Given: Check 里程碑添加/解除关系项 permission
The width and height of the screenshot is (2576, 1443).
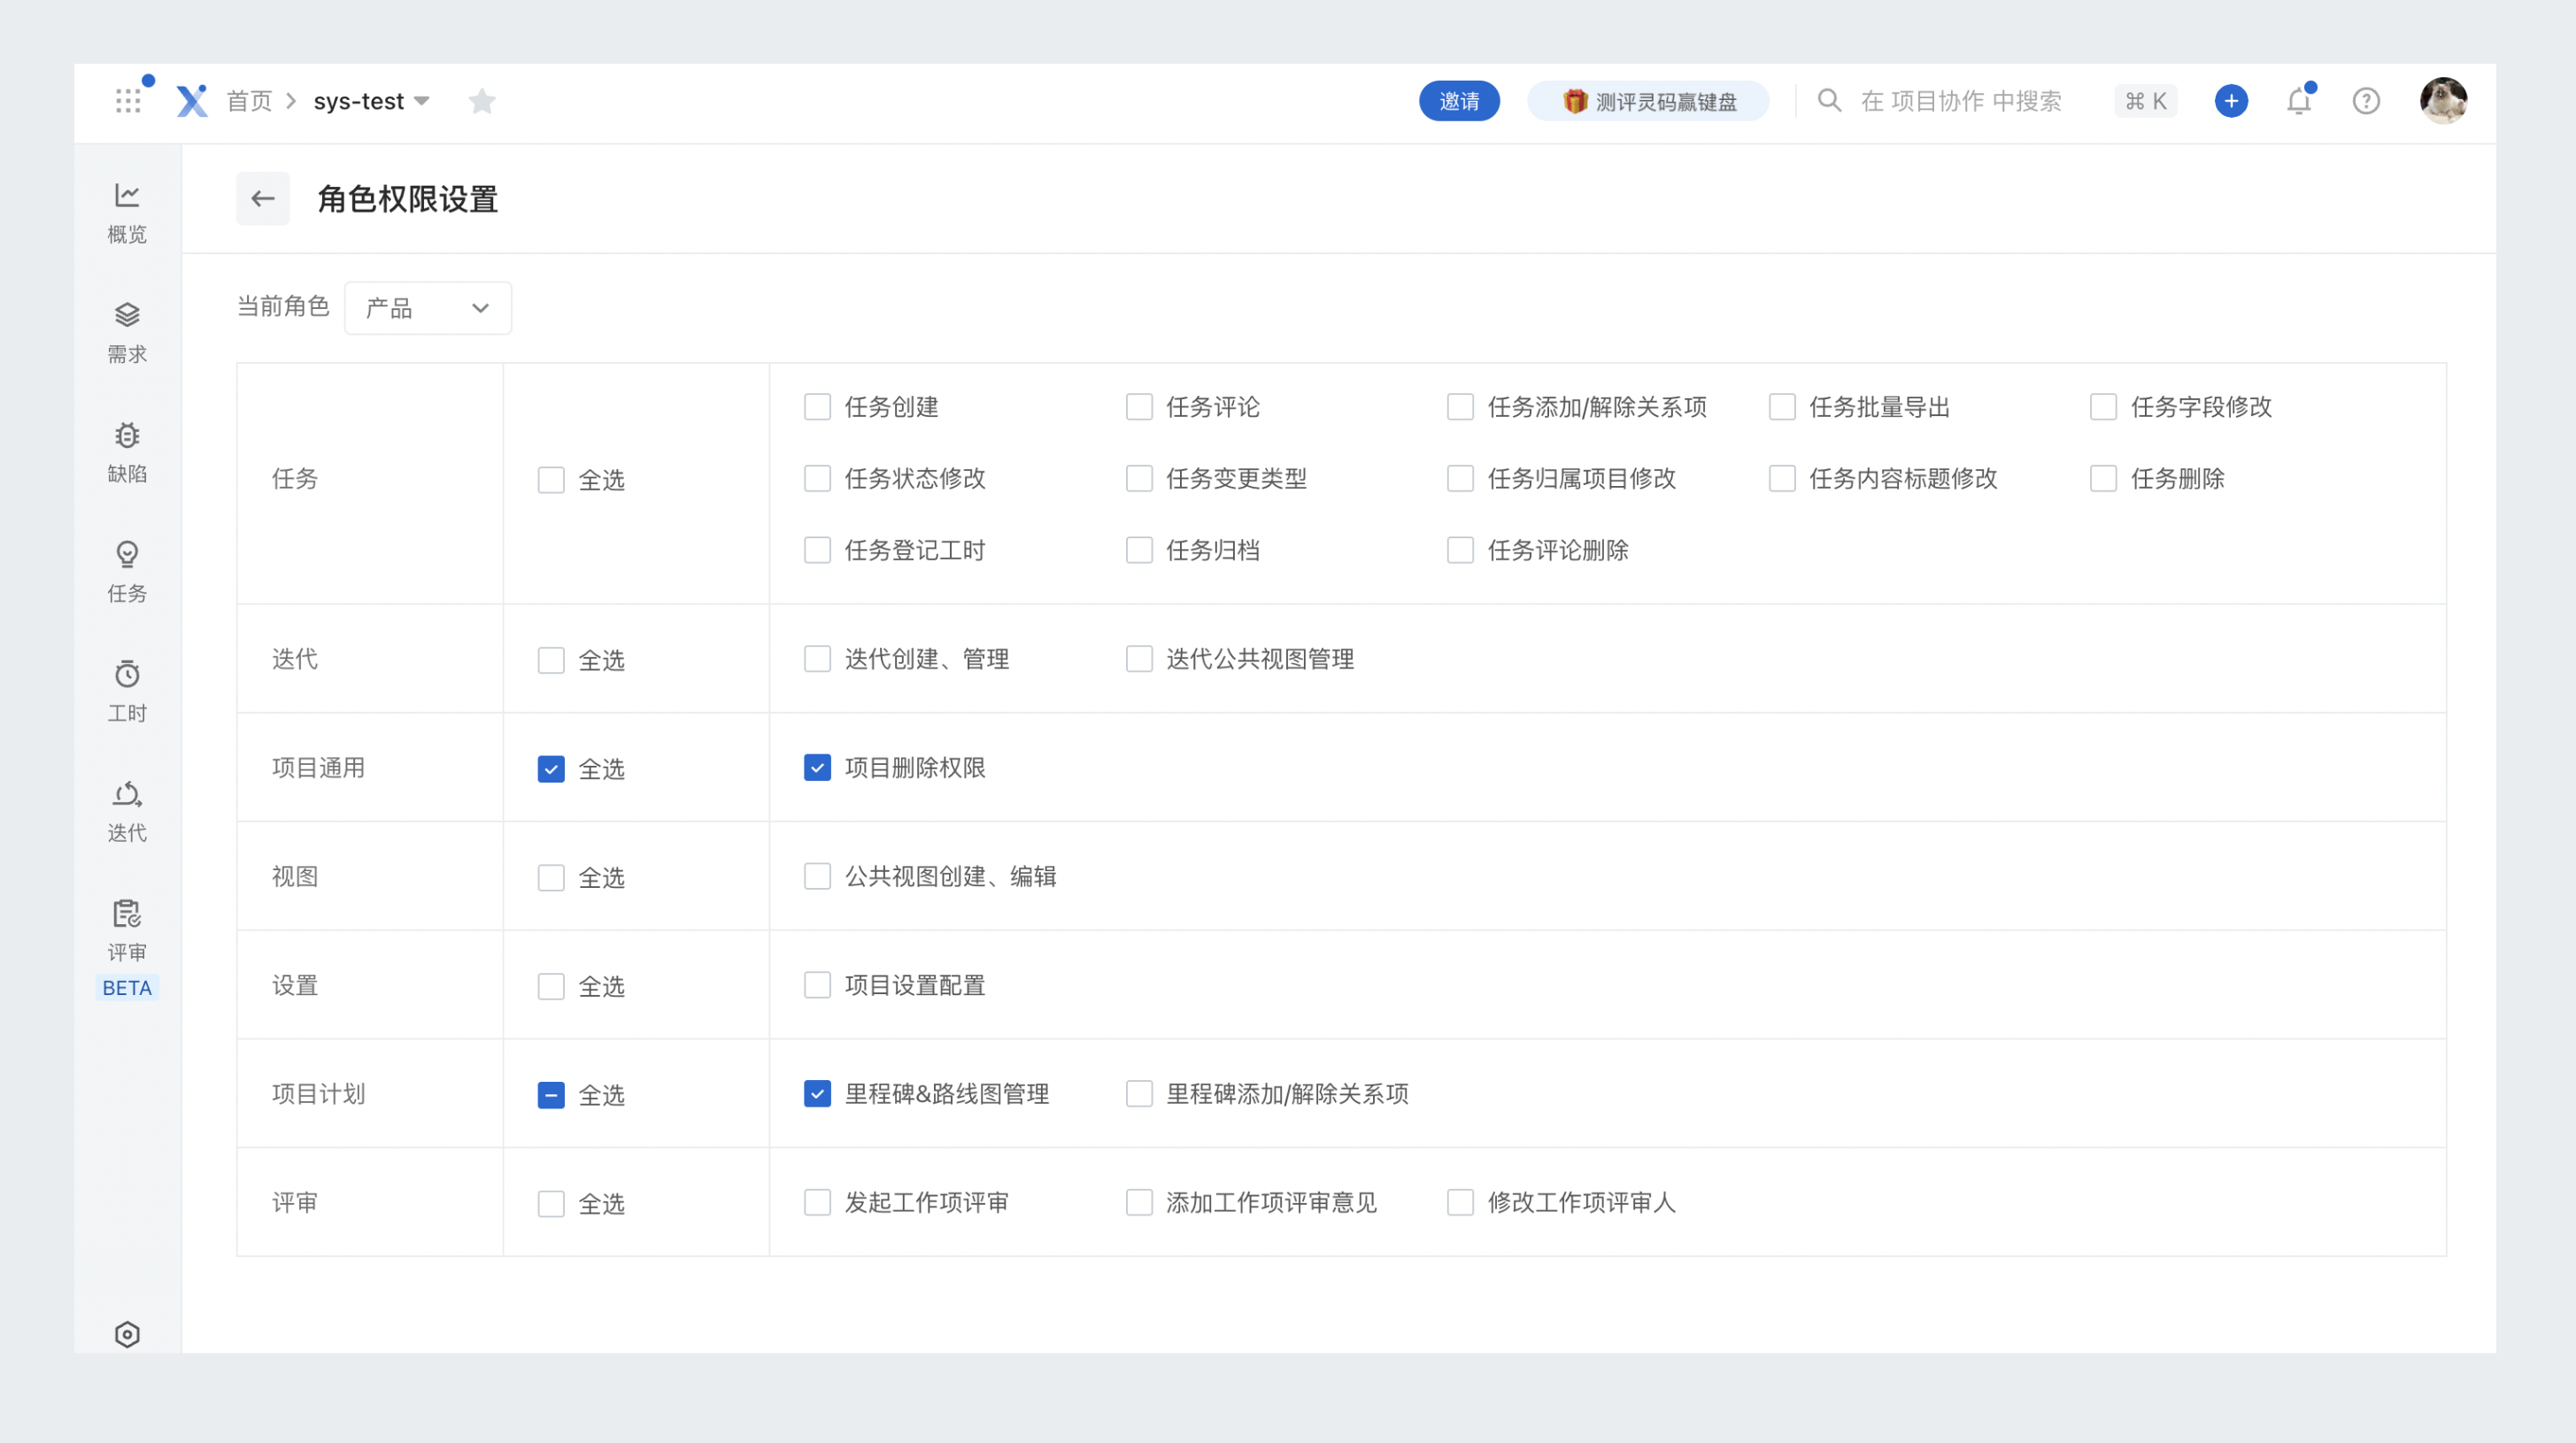Looking at the screenshot, I should click(x=1139, y=1094).
